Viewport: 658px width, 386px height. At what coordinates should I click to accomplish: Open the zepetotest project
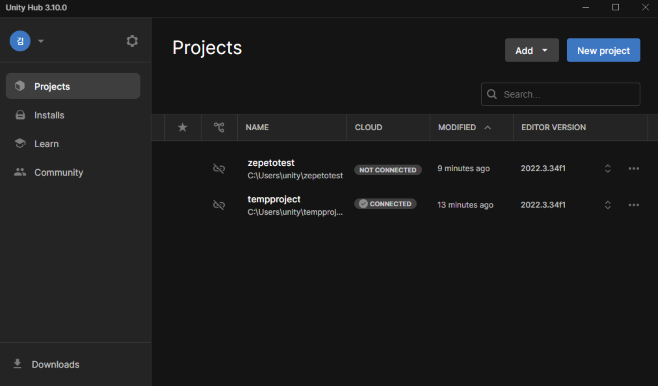coord(271,163)
